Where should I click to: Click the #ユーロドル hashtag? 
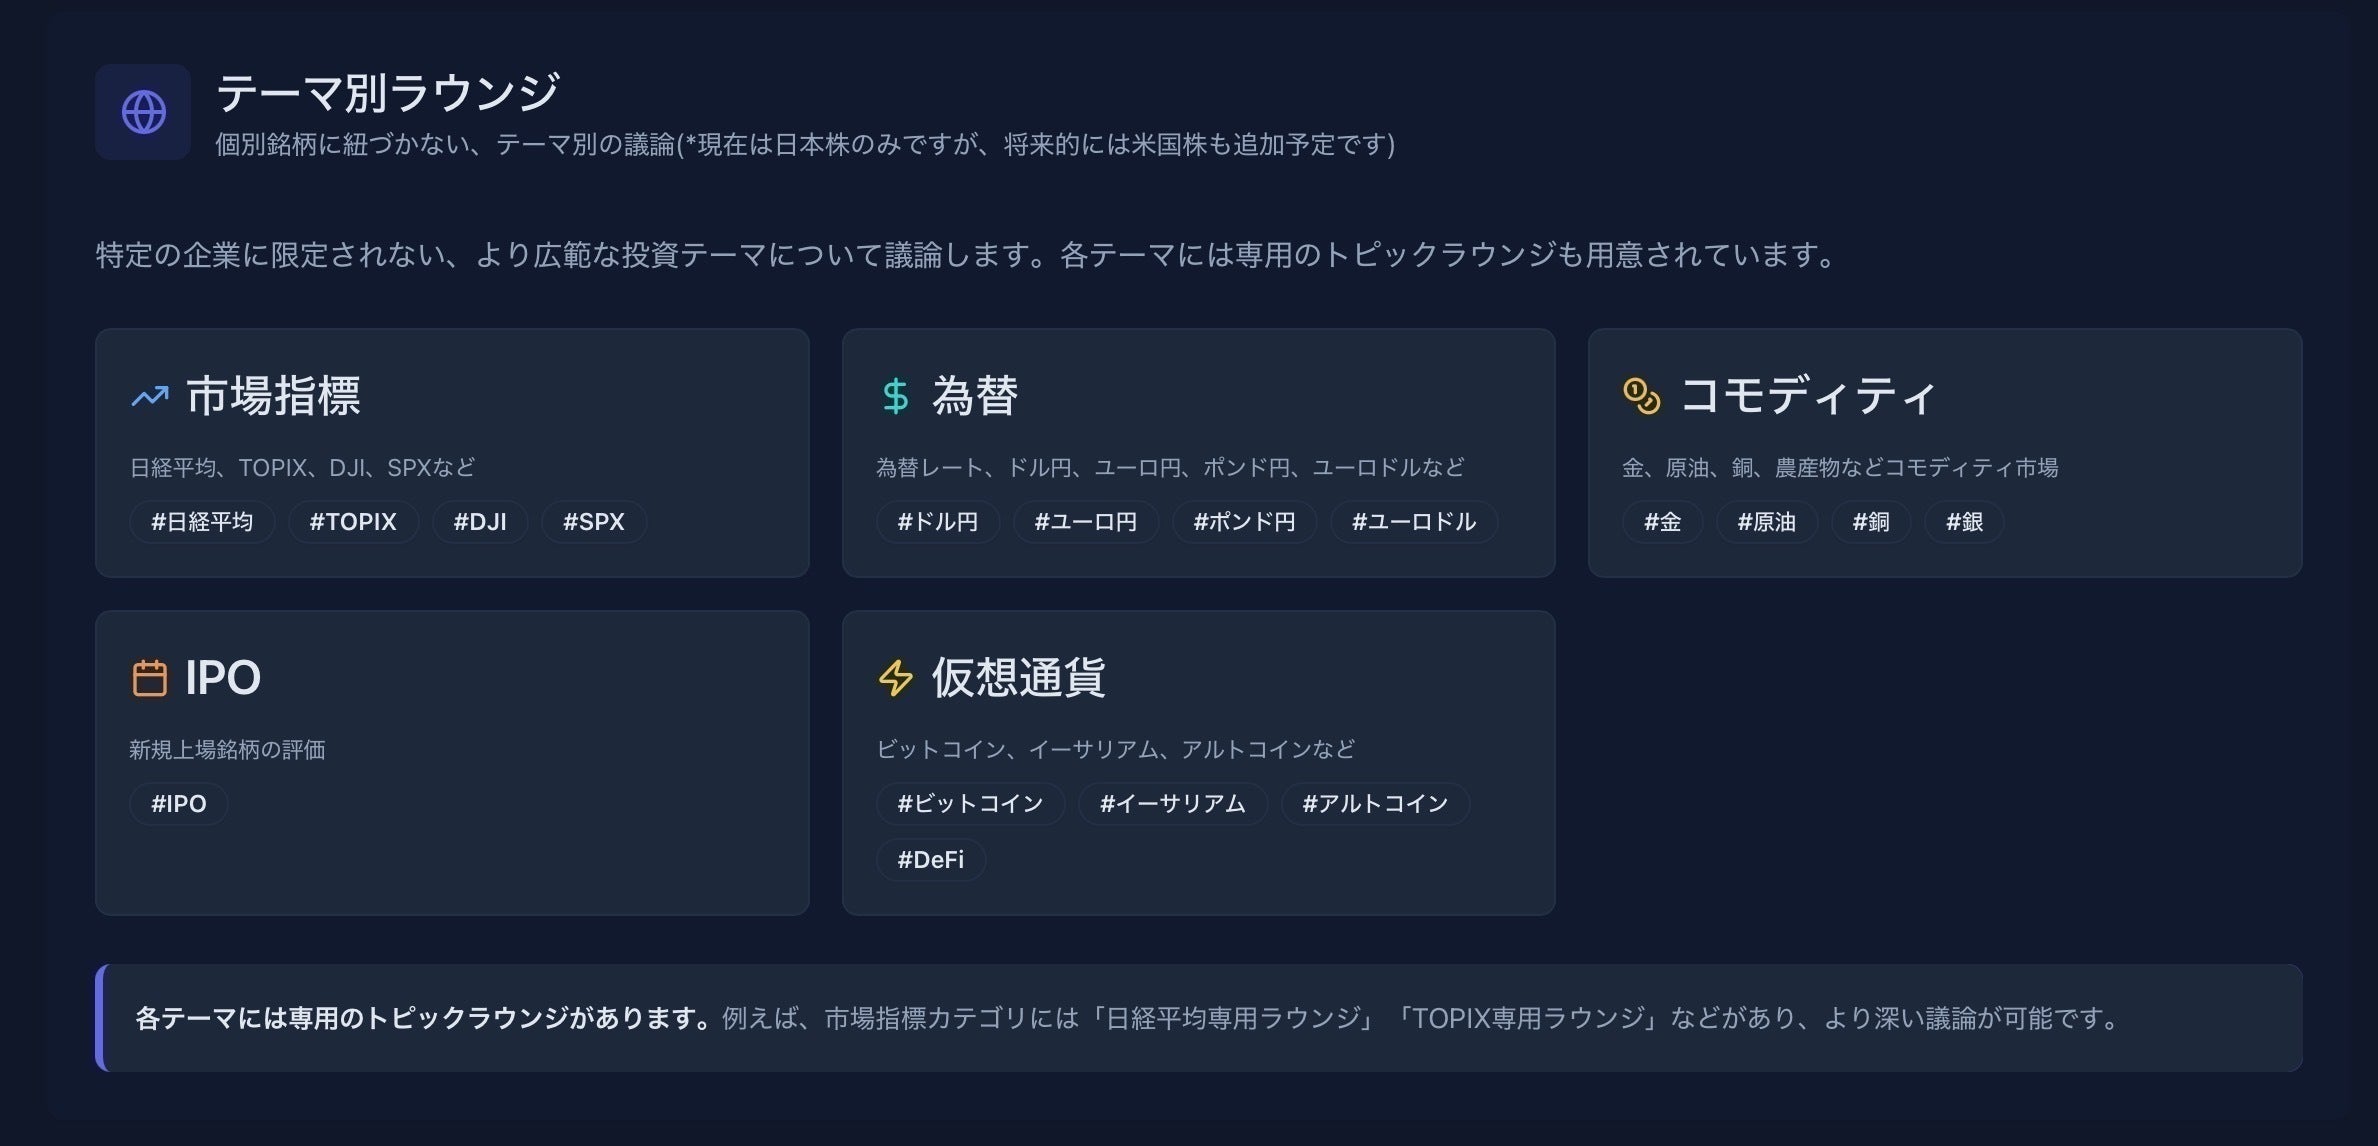point(1413,521)
